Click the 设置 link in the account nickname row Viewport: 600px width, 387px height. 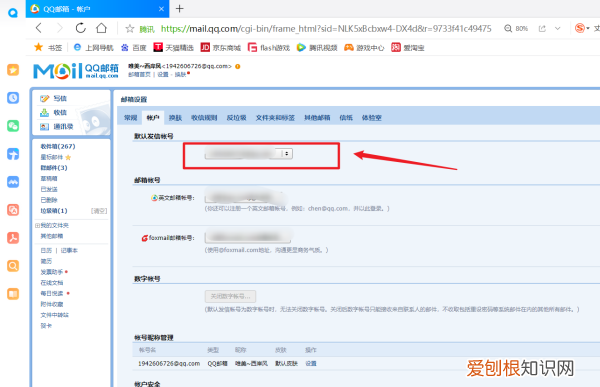(311, 363)
